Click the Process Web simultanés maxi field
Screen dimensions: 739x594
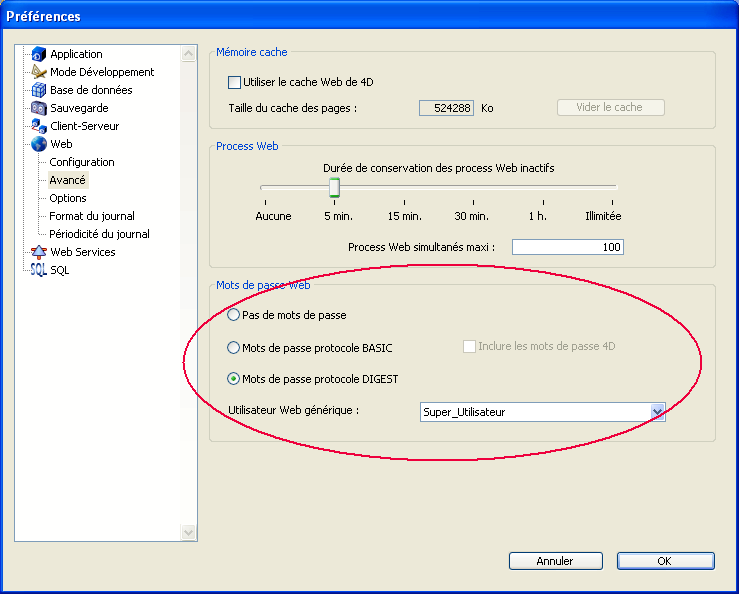567,247
